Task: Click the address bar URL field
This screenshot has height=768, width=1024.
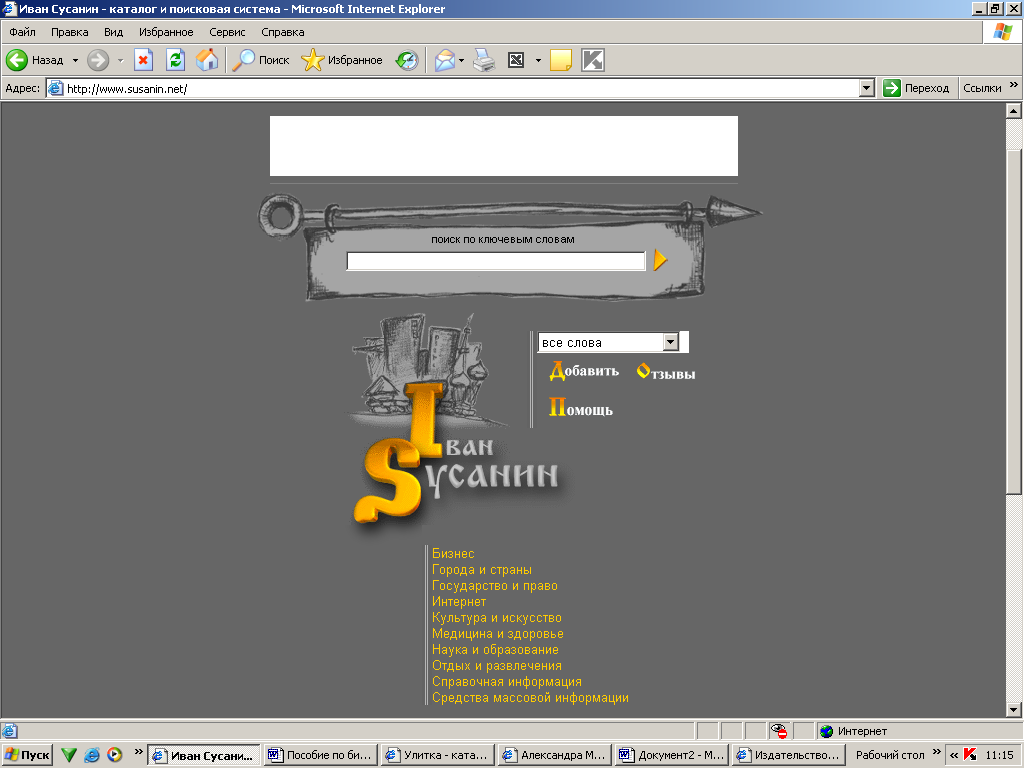Action: click(x=461, y=88)
